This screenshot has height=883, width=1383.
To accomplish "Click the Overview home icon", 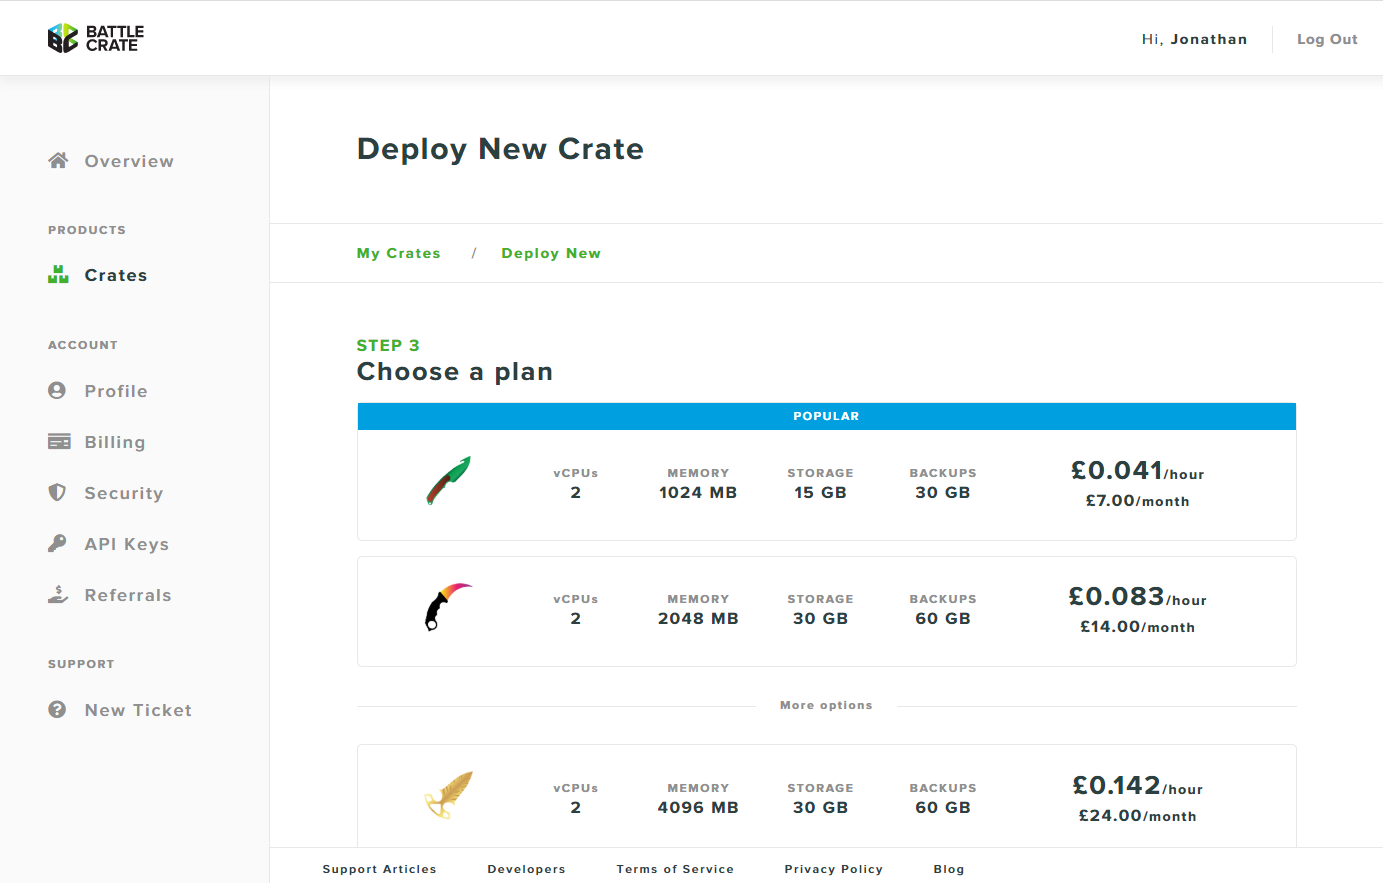I will [x=58, y=160].
